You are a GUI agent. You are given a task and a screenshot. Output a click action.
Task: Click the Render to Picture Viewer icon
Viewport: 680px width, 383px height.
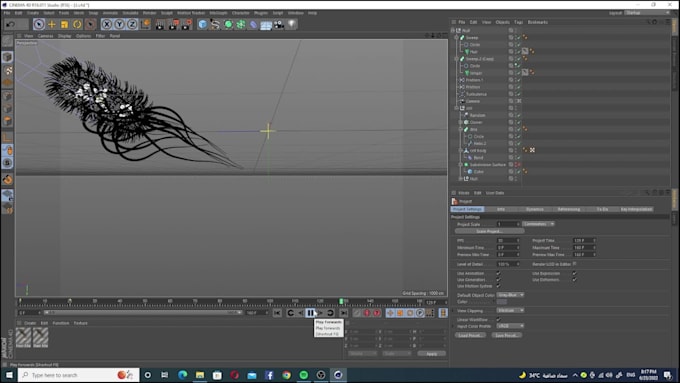click(173, 25)
